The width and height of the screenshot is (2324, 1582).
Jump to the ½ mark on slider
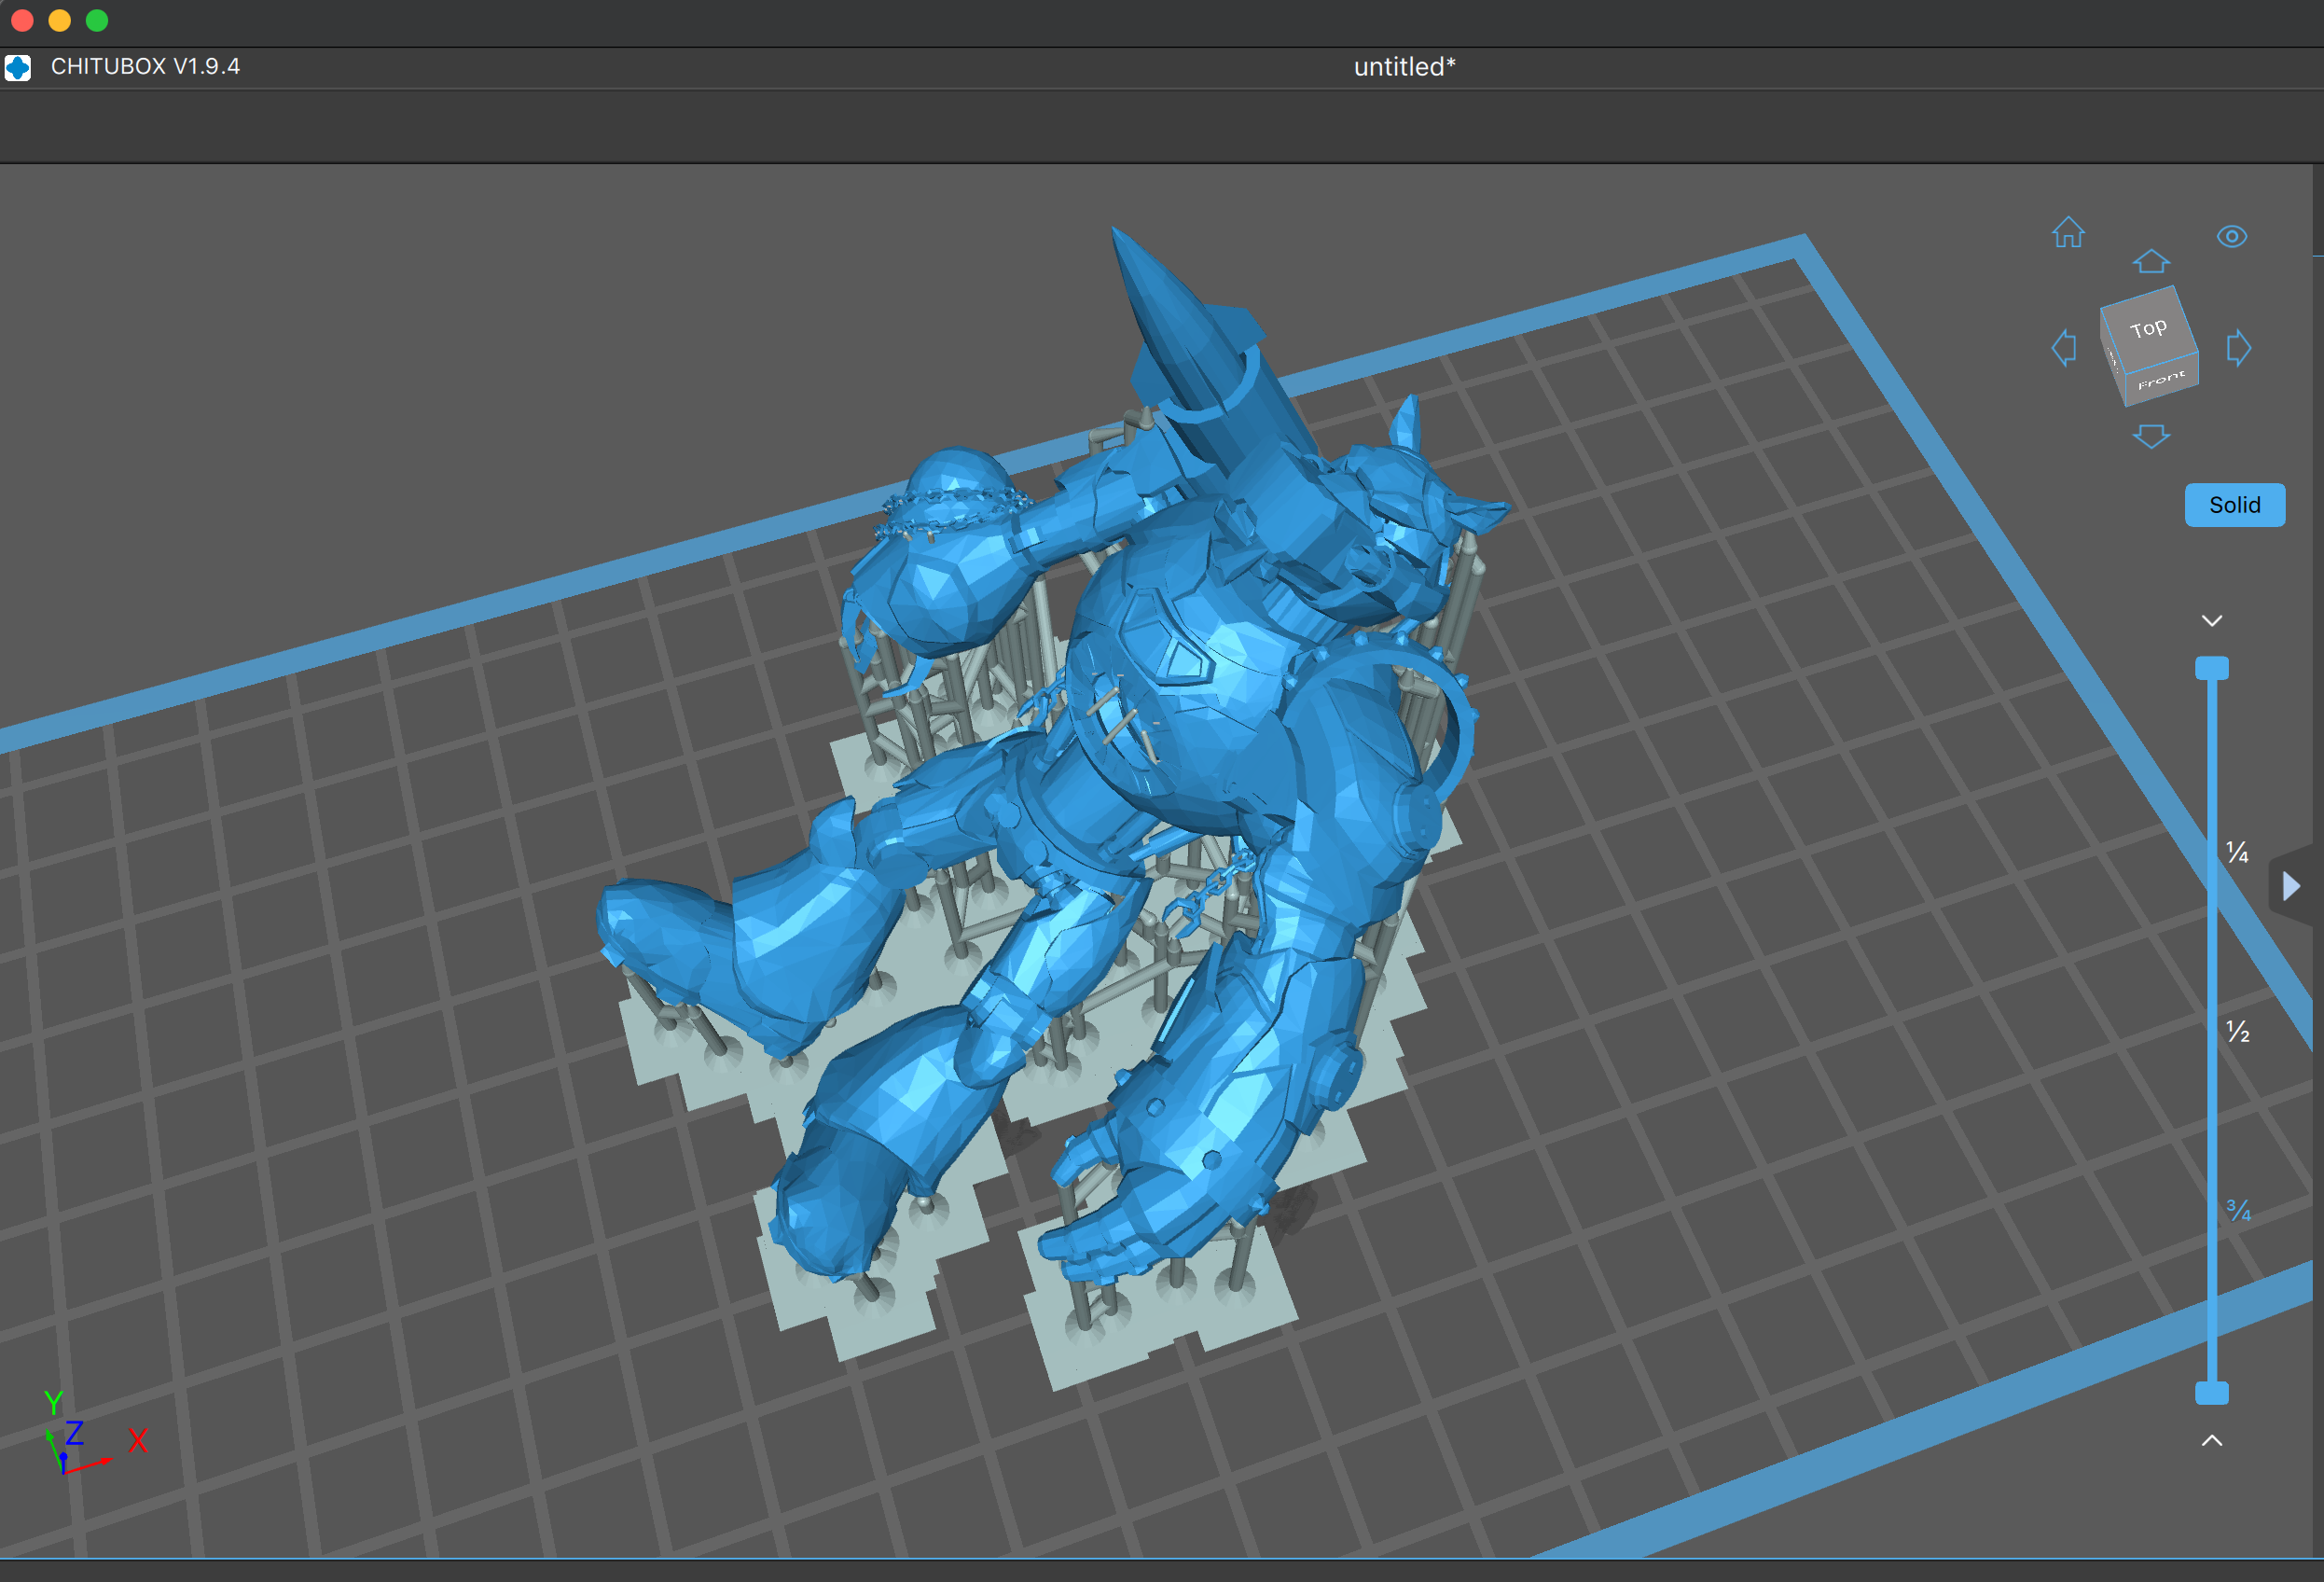point(2236,1031)
